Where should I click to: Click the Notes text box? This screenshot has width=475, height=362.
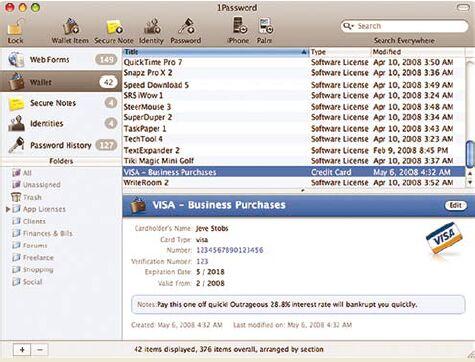tap(298, 304)
